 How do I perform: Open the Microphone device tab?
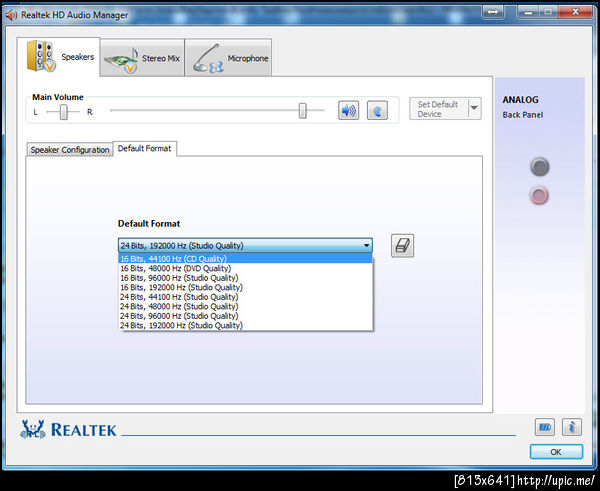point(228,58)
